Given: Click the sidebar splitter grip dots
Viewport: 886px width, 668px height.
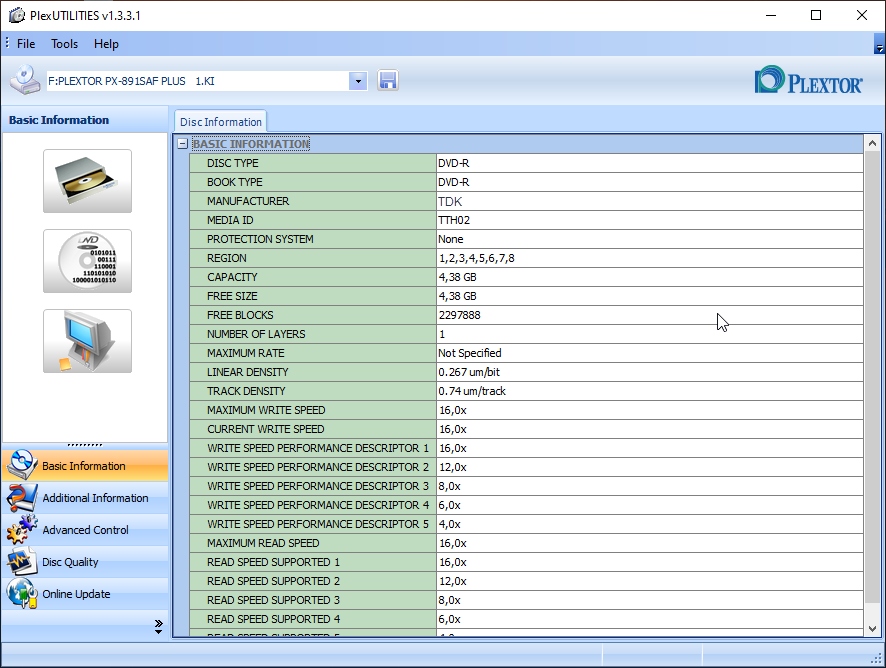Looking at the screenshot, I should (x=85, y=445).
